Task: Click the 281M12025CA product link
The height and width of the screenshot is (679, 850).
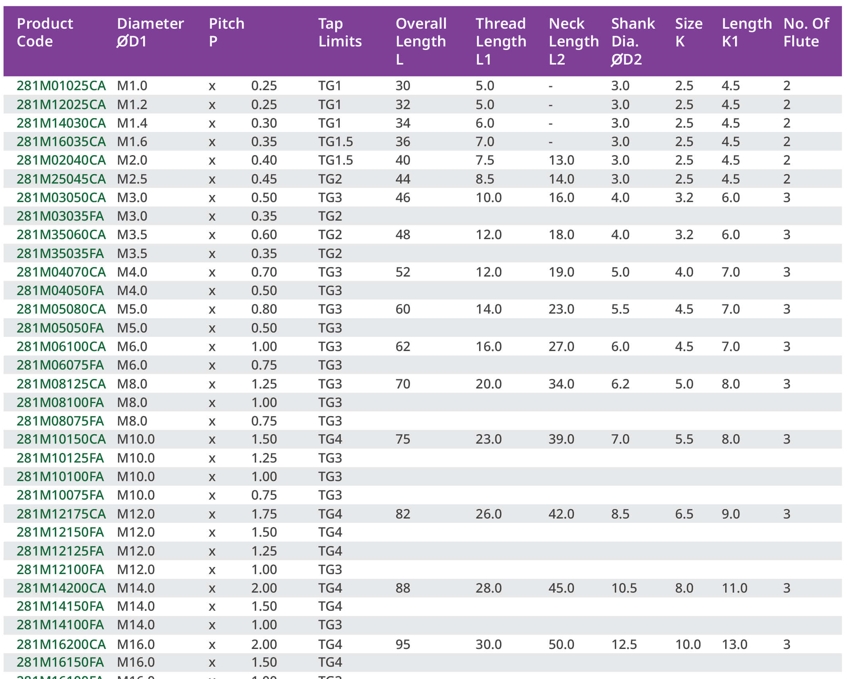Action: point(60,105)
